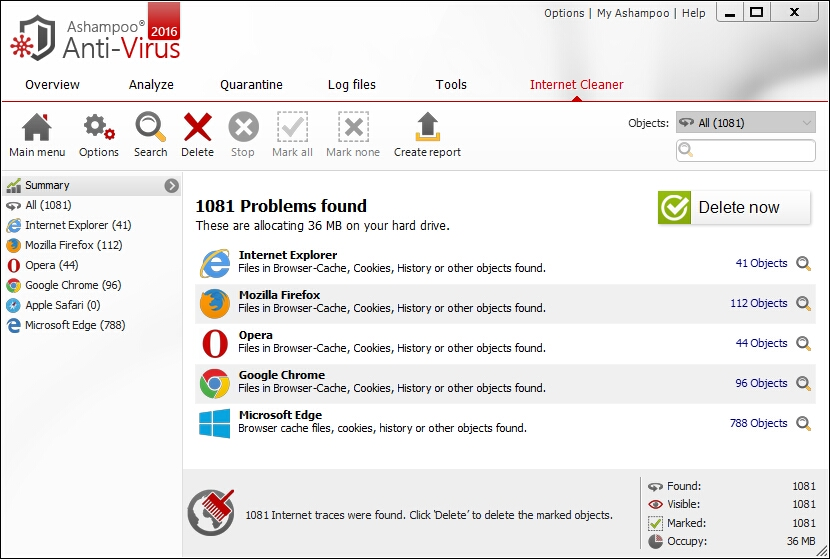Click magnifier icon in Mozilla Firefox row

pyautogui.click(x=804, y=303)
